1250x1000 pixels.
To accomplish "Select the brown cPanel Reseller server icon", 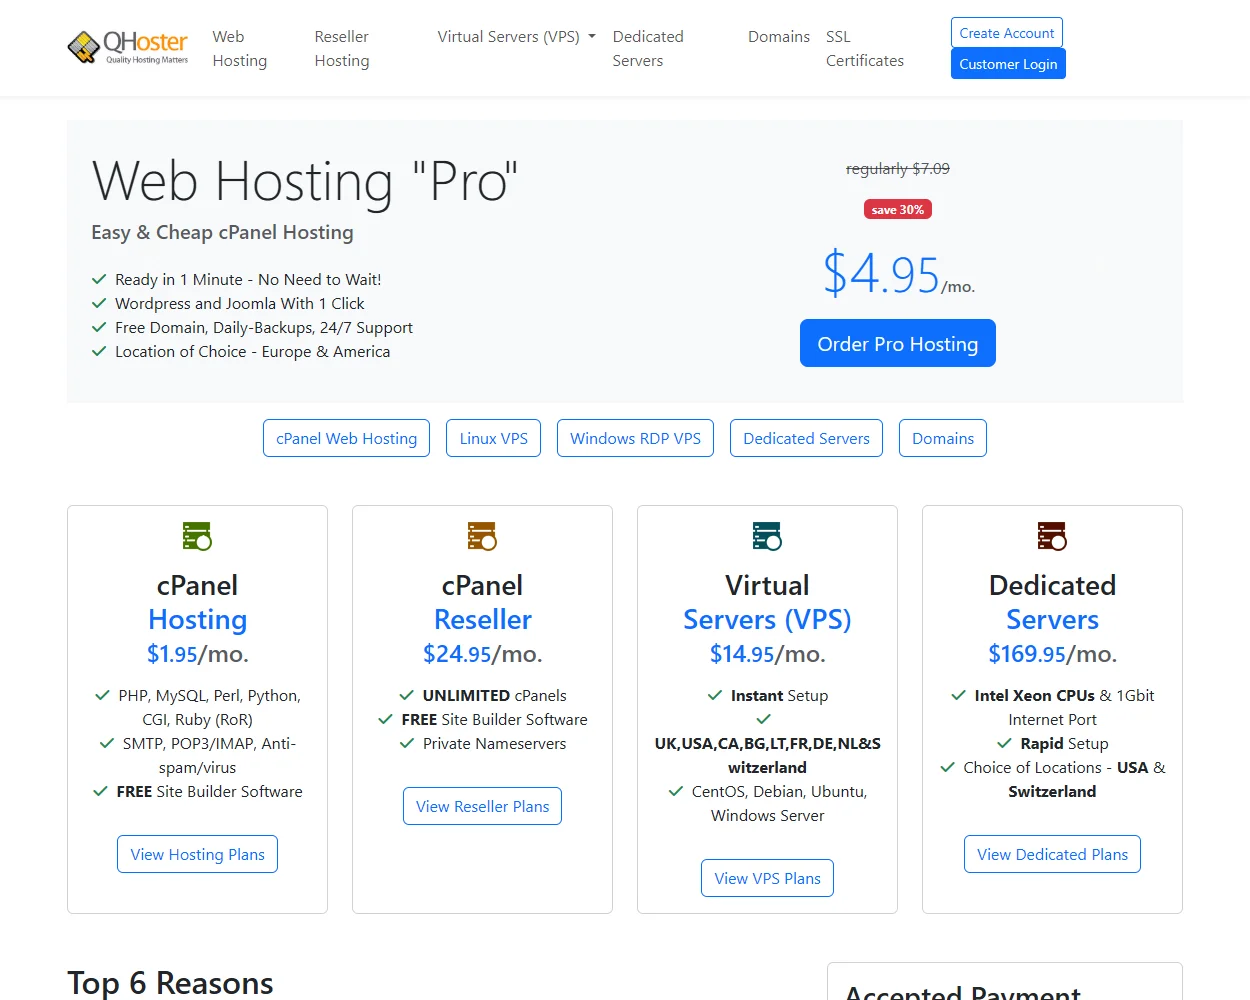I will click(482, 536).
